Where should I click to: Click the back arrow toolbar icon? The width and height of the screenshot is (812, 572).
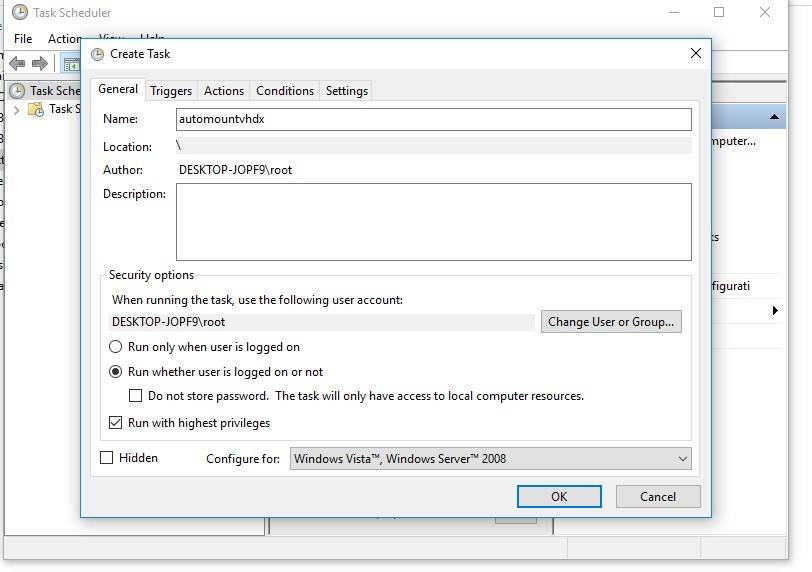pos(16,64)
